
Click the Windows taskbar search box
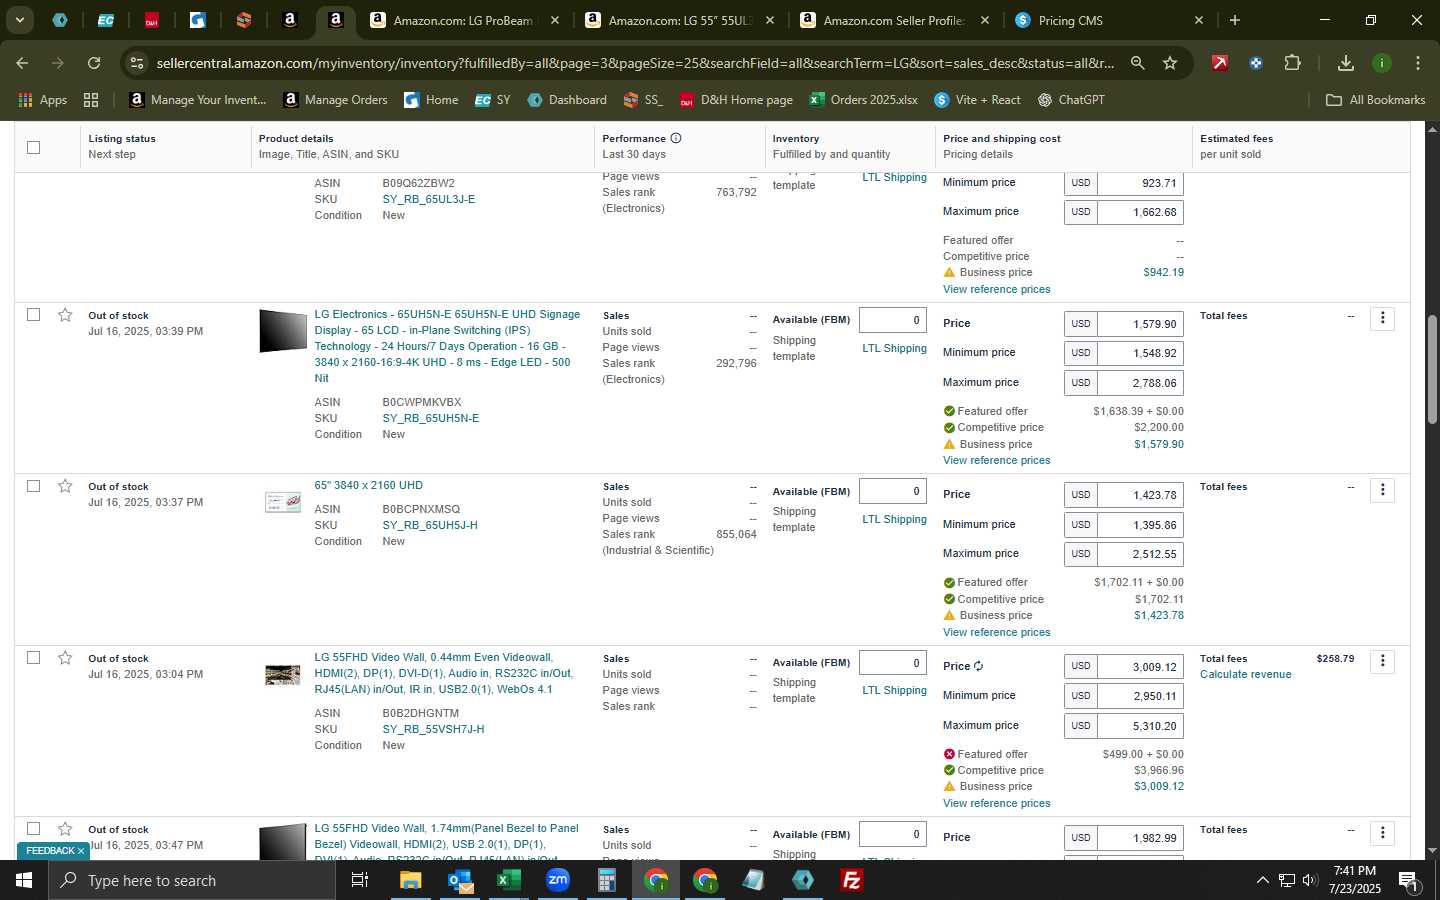[x=192, y=880]
